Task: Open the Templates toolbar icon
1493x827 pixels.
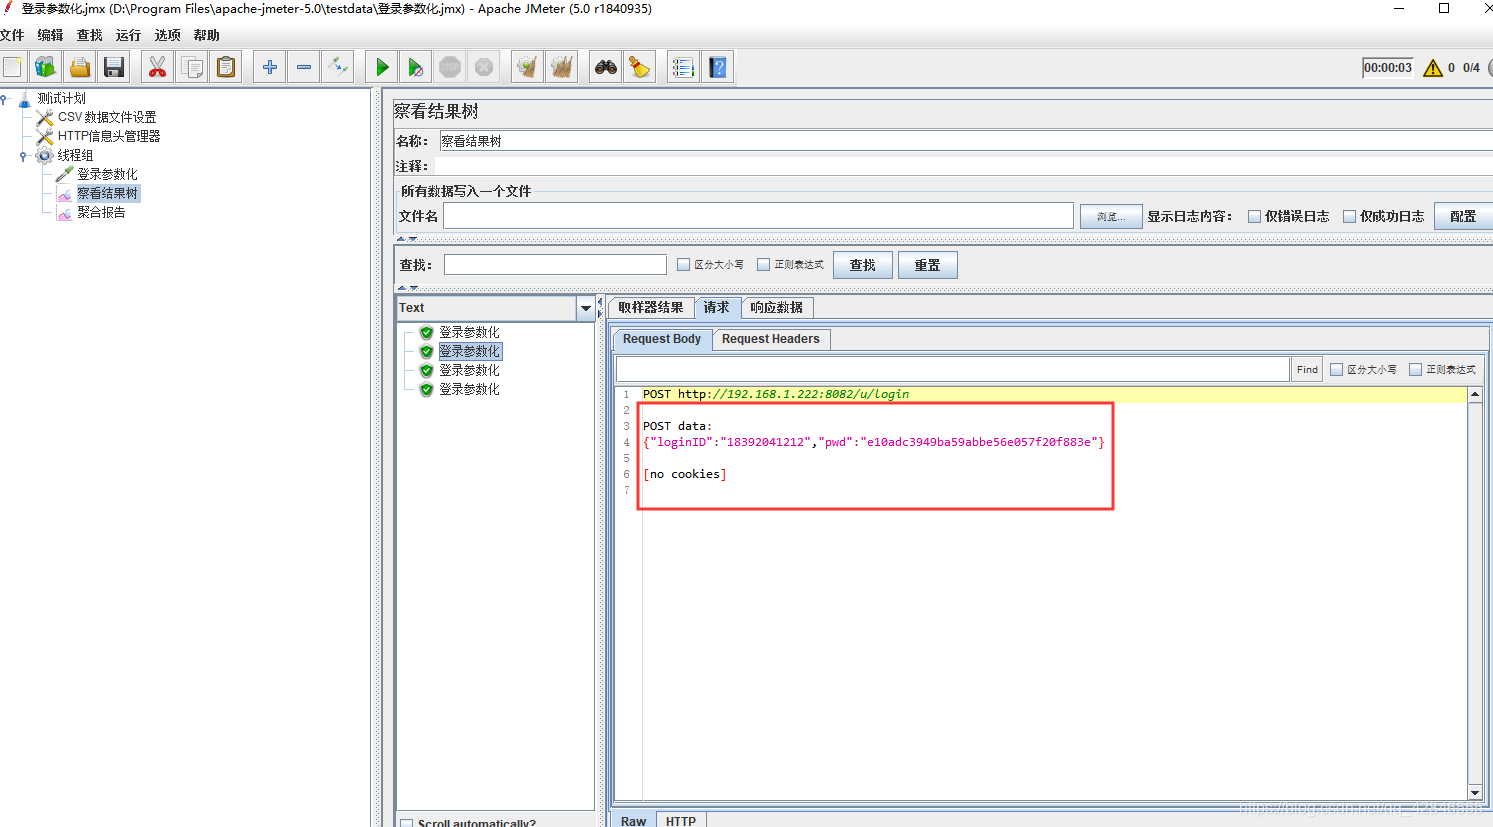Action: point(46,67)
